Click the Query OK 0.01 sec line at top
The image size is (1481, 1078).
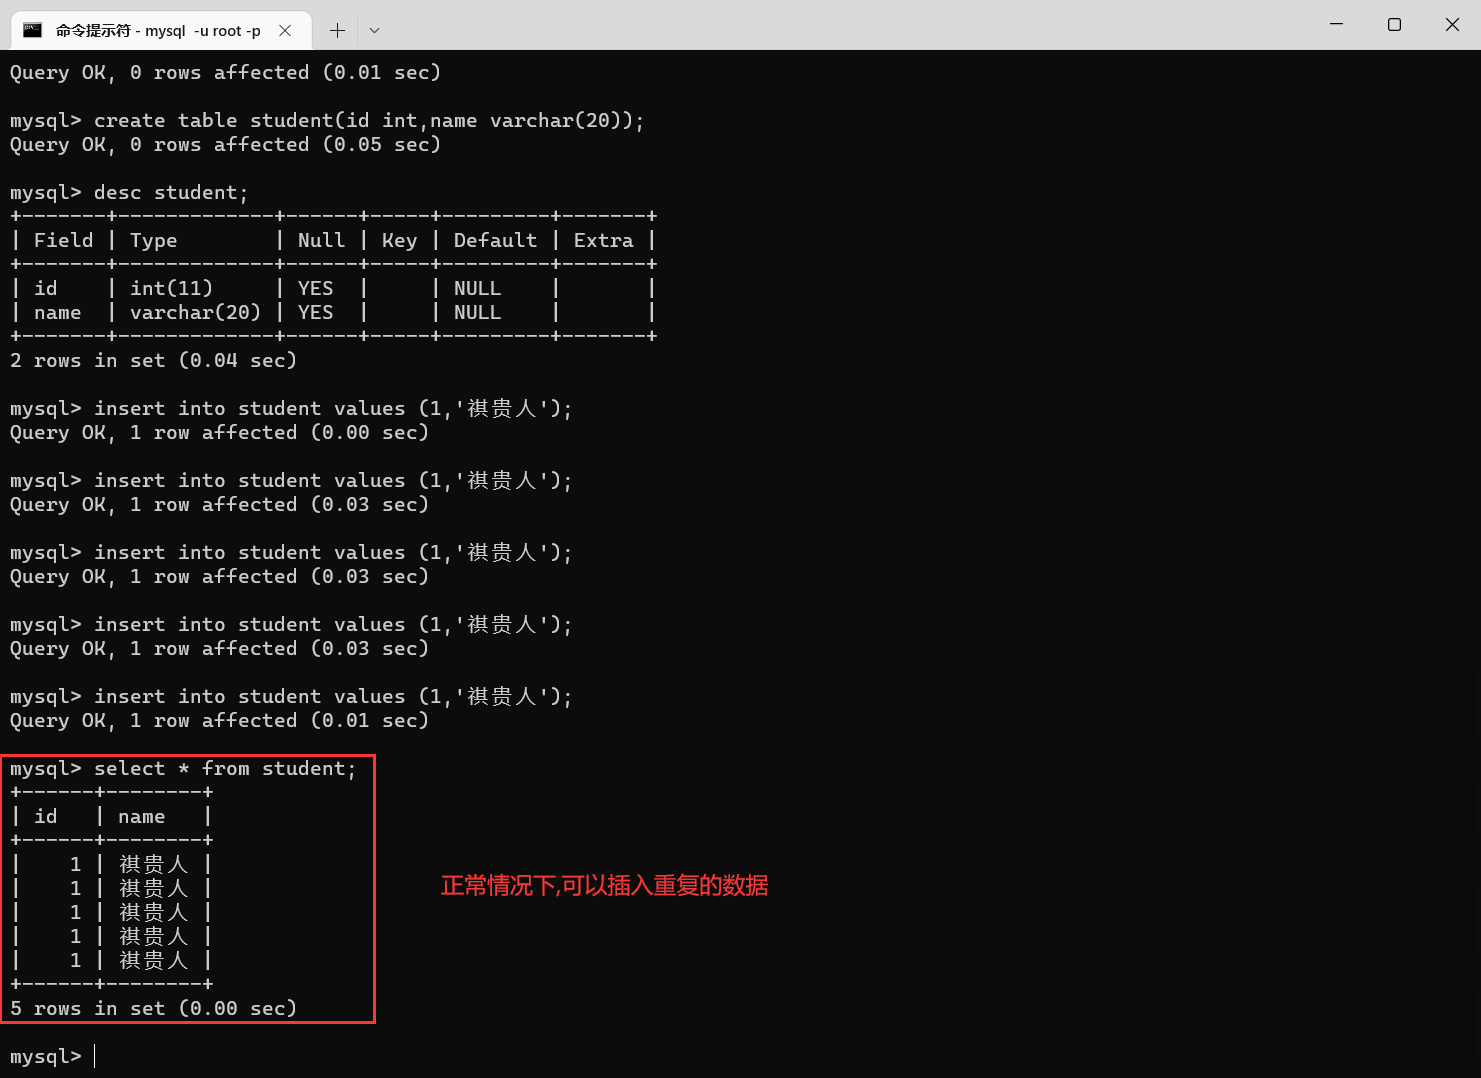(x=225, y=72)
